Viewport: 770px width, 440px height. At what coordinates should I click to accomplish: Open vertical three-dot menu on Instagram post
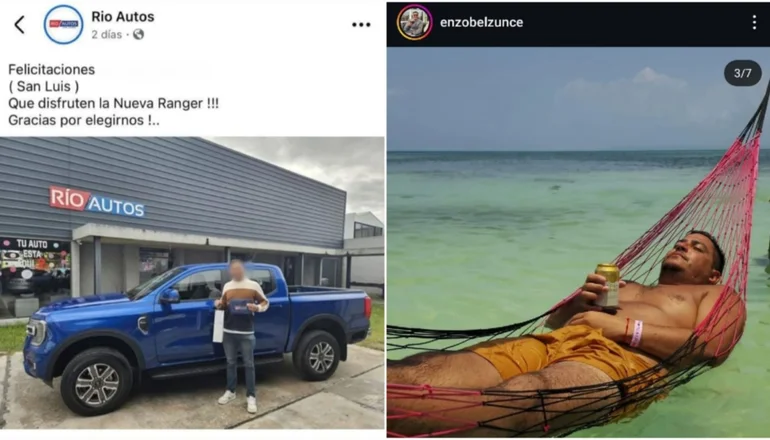point(754,22)
